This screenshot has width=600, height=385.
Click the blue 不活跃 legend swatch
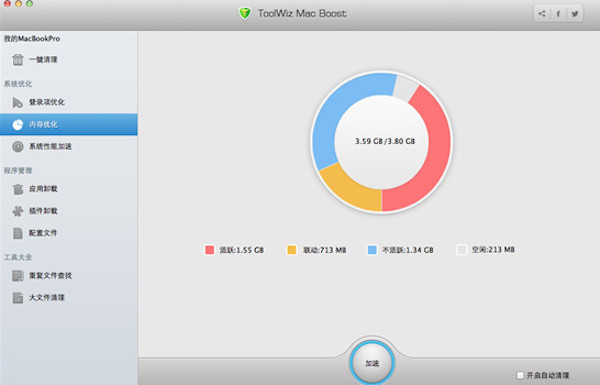(x=372, y=250)
